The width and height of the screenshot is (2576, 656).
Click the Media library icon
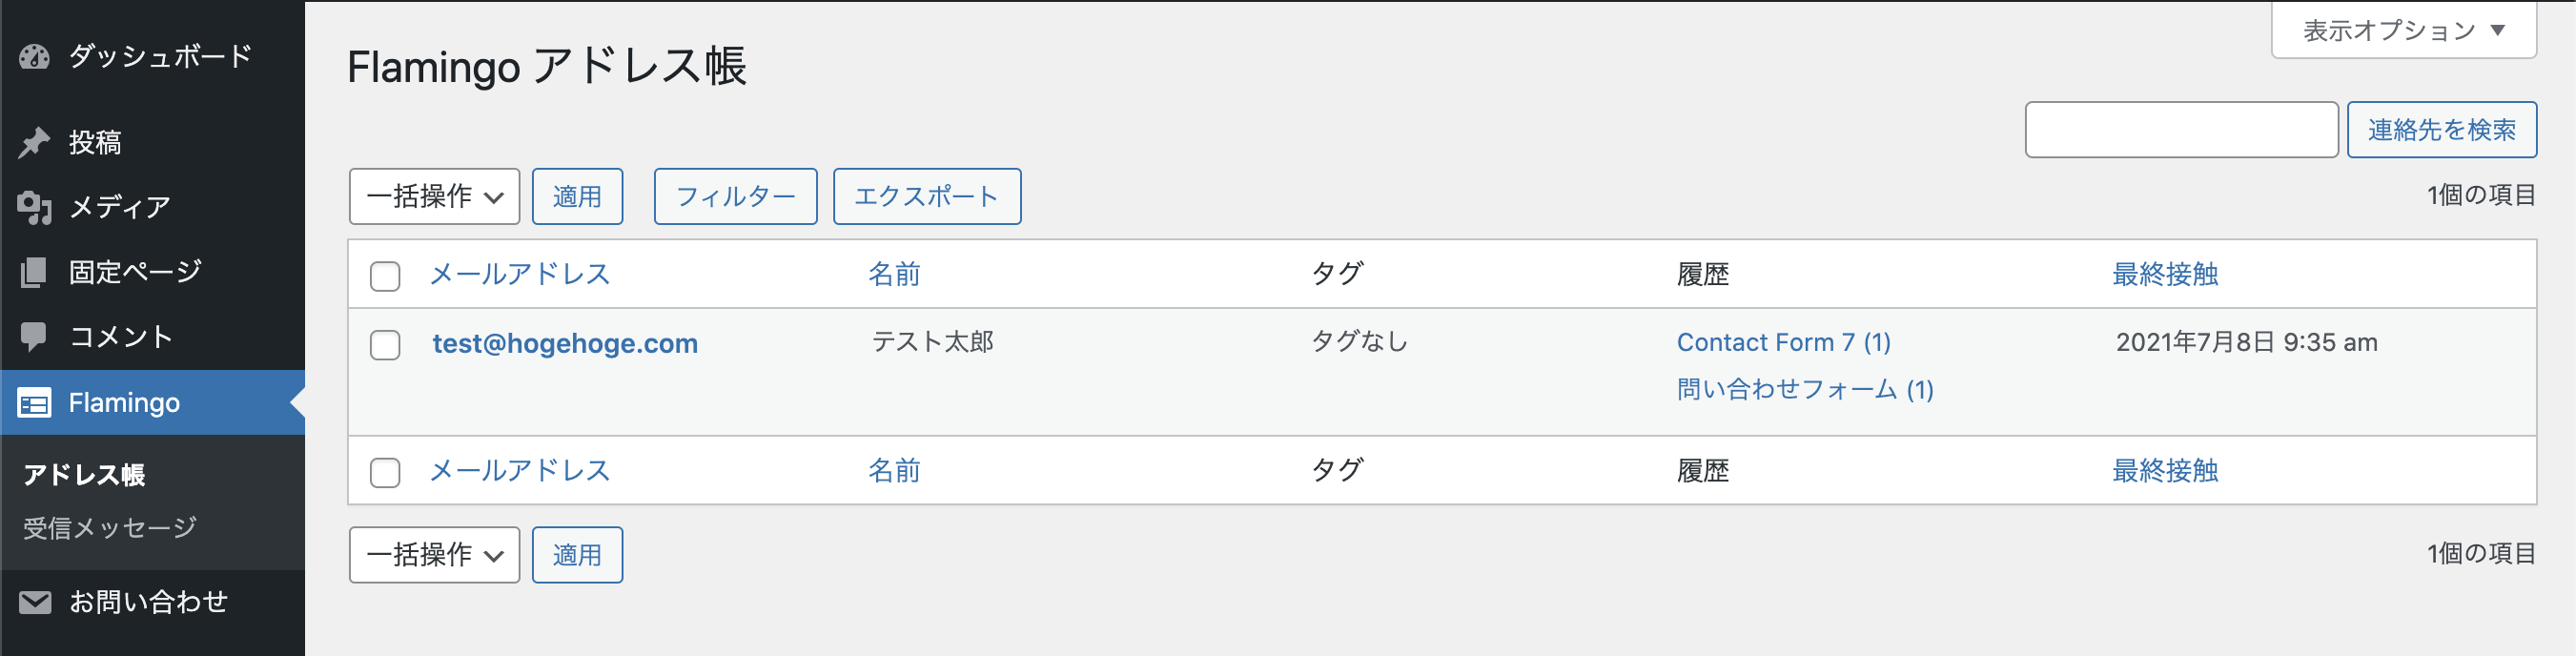34,207
